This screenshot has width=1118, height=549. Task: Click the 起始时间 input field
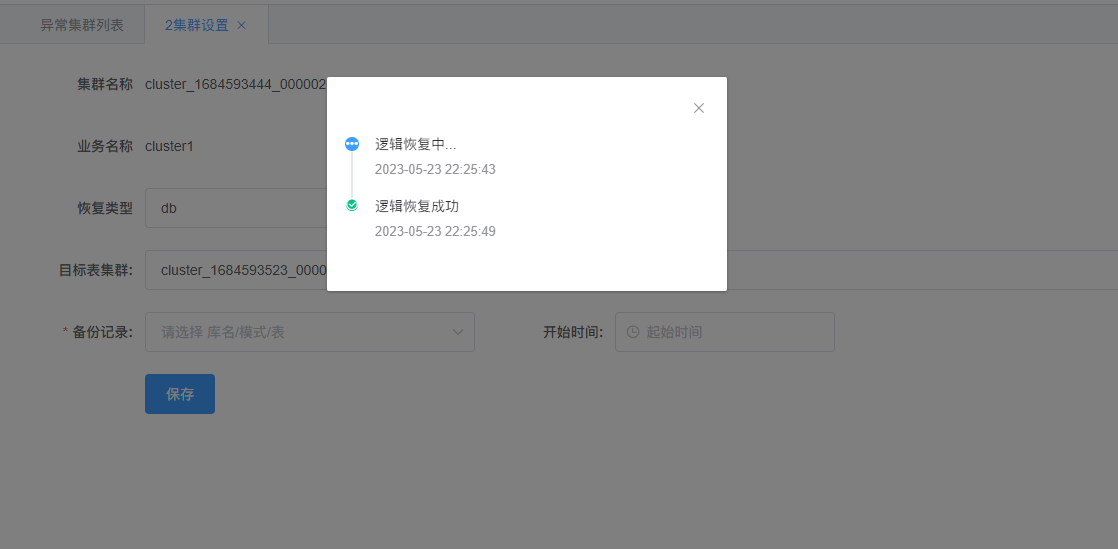tap(724, 332)
